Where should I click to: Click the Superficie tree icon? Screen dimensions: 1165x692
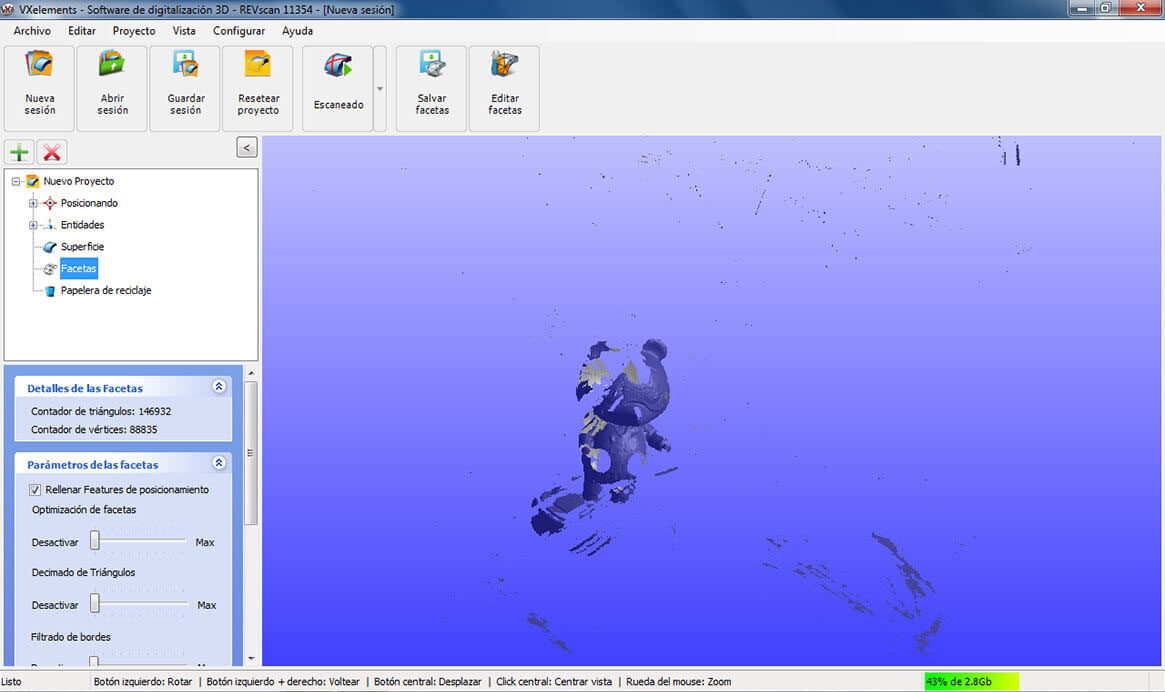point(50,247)
